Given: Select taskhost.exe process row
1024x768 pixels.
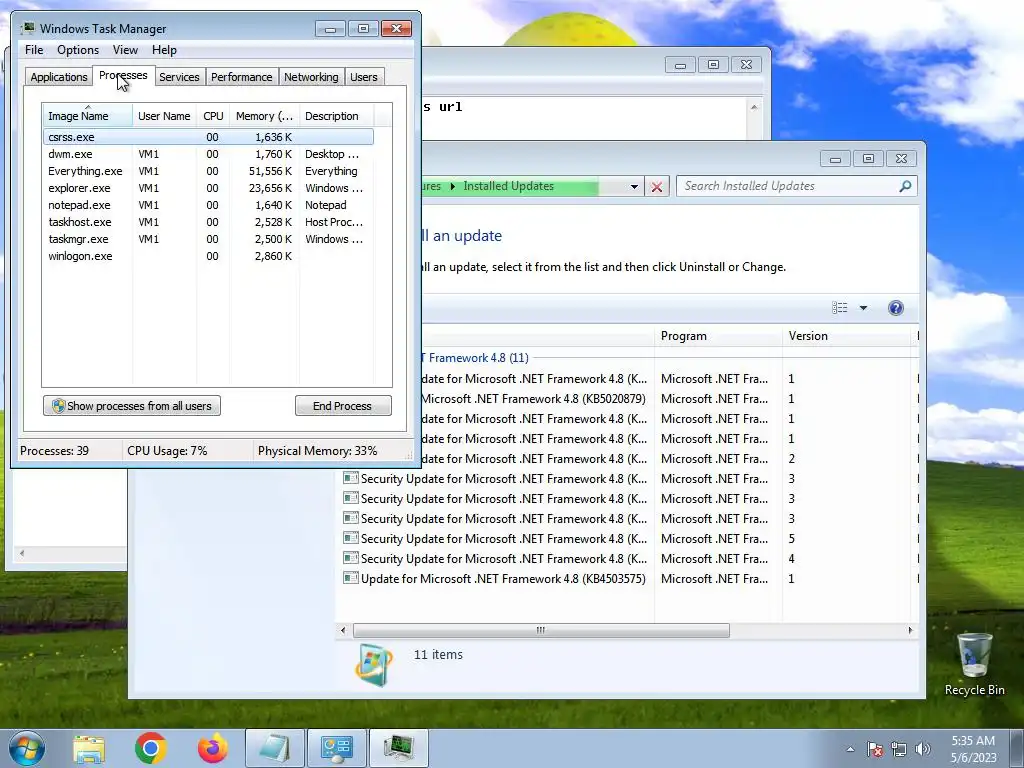Looking at the screenshot, I should (208, 222).
